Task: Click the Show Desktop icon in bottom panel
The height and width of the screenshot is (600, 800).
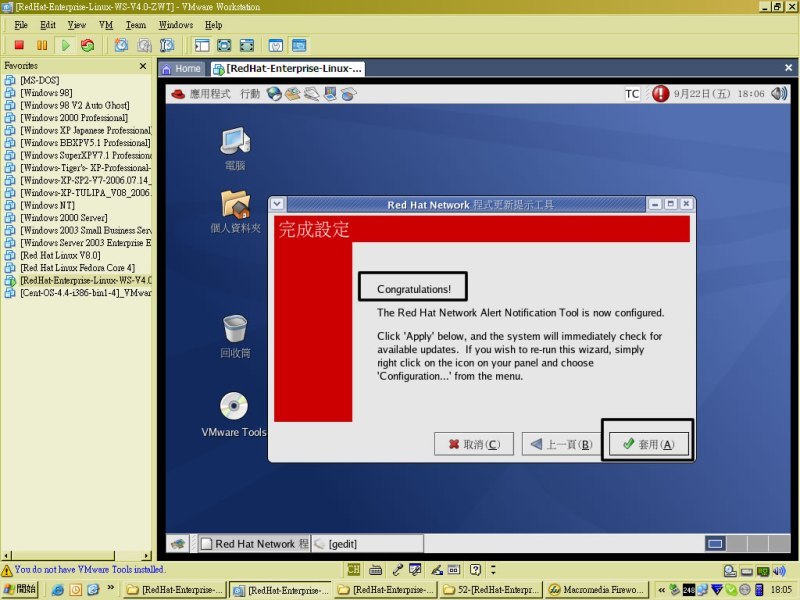Action: [x=178, y=544]
